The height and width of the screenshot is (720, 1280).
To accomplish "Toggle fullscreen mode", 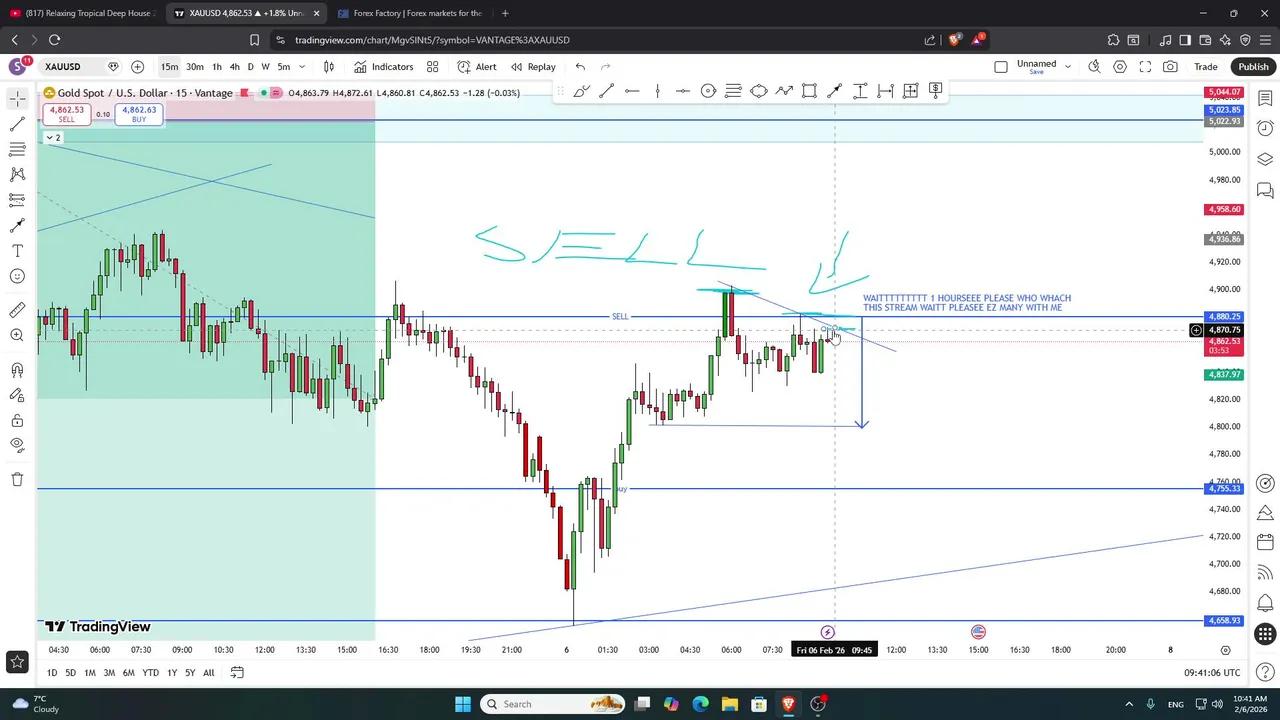I will (x=1145, y=67).
